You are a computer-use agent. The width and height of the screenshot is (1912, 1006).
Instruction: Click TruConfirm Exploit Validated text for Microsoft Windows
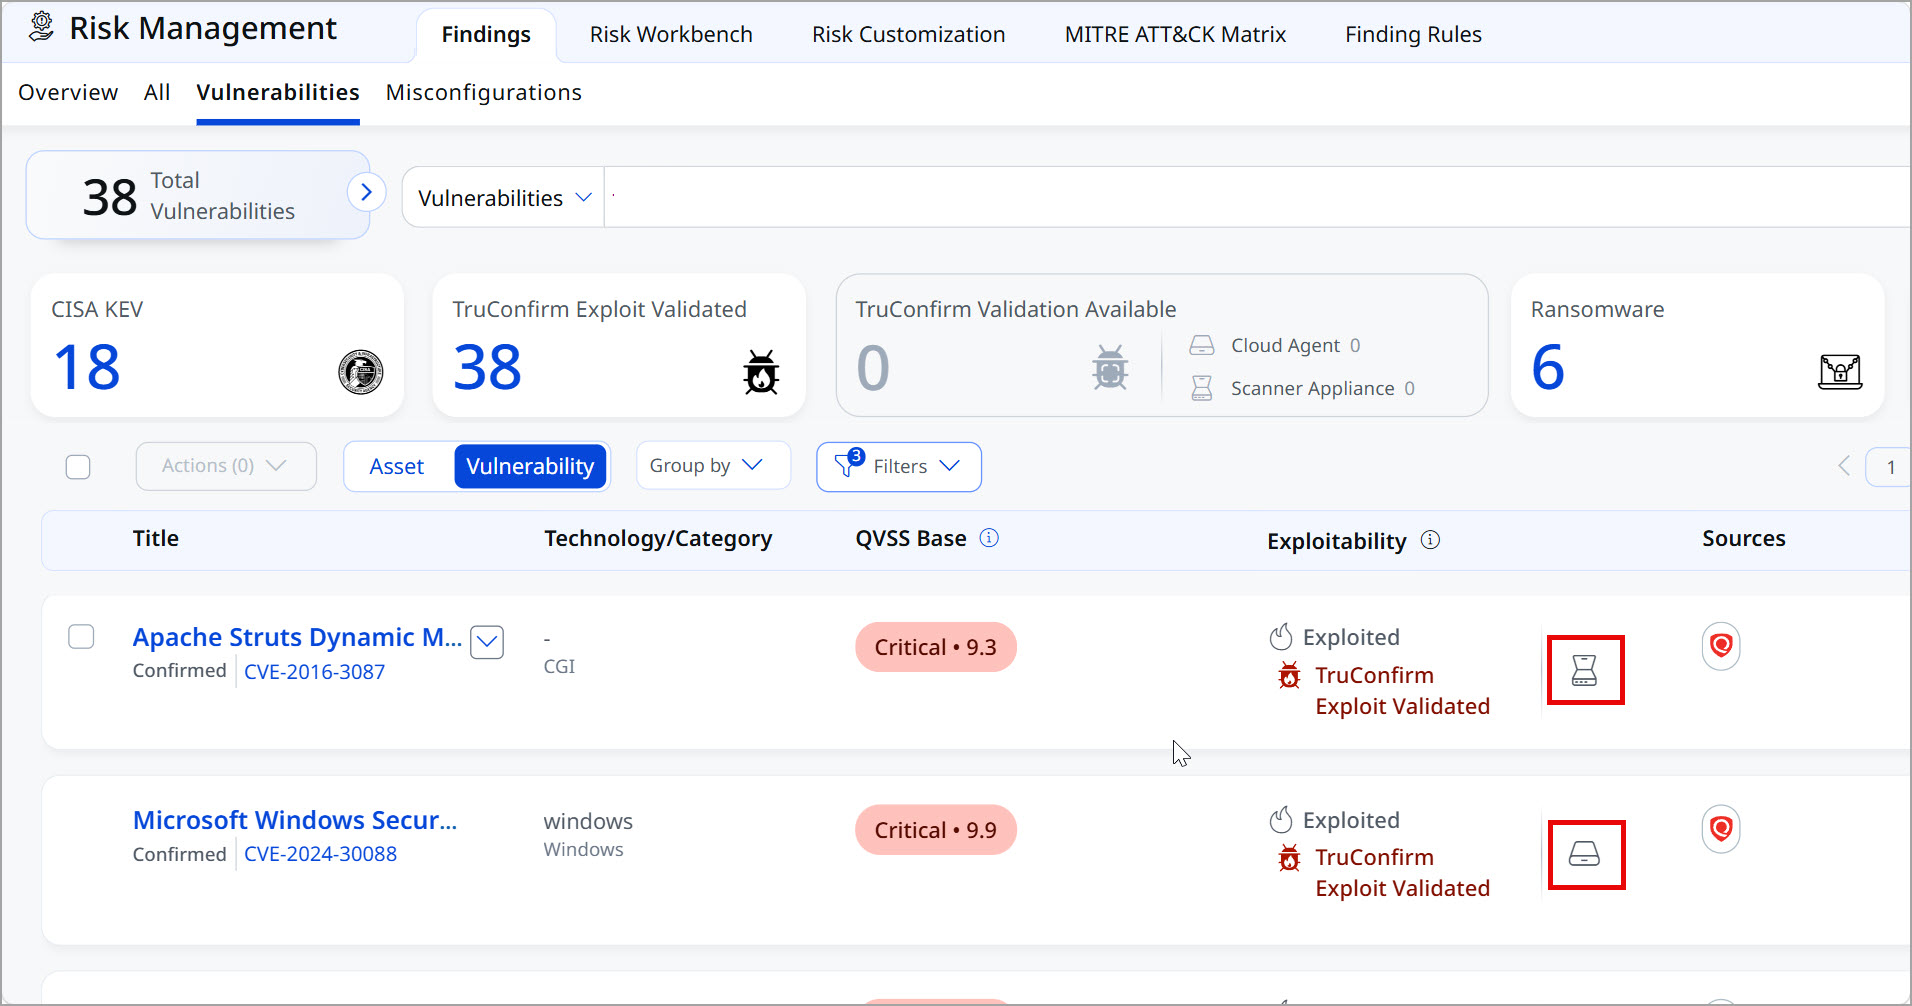pos(1403,873)
